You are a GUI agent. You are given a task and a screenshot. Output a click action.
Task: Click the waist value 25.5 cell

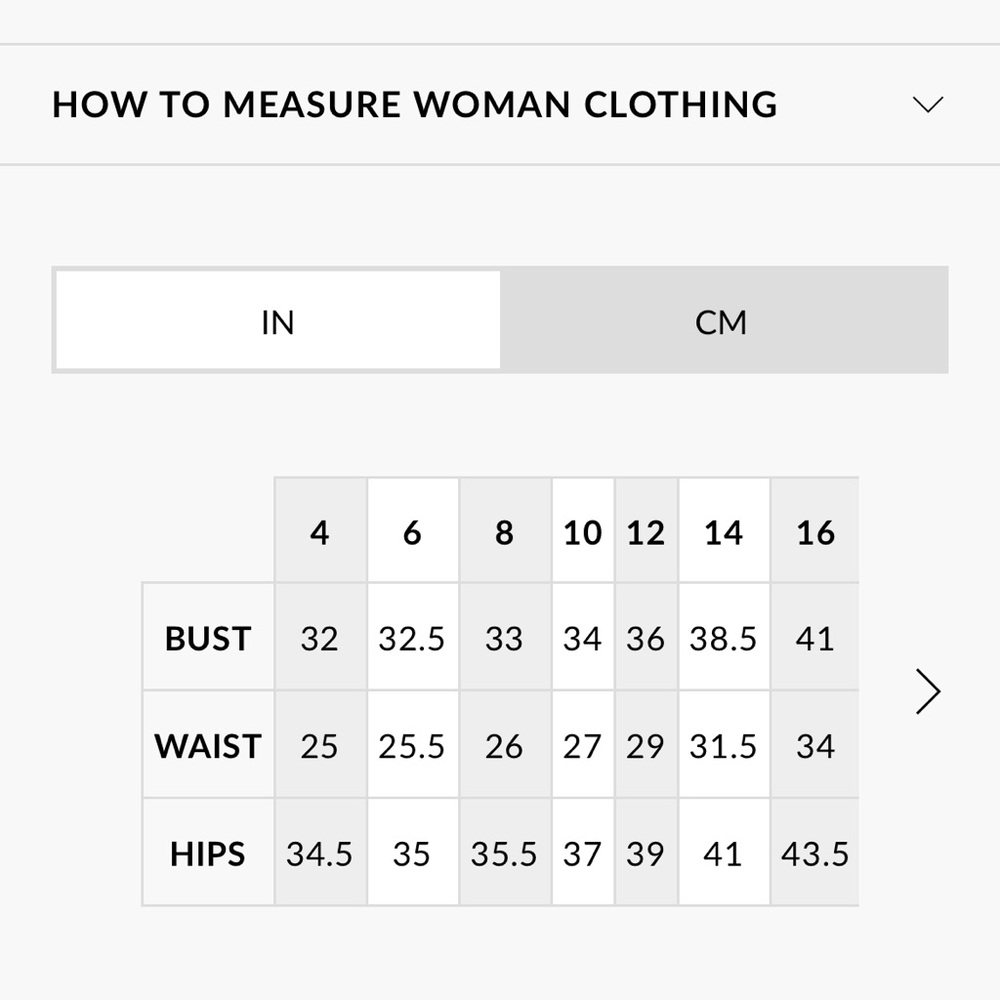click(412, 746)
